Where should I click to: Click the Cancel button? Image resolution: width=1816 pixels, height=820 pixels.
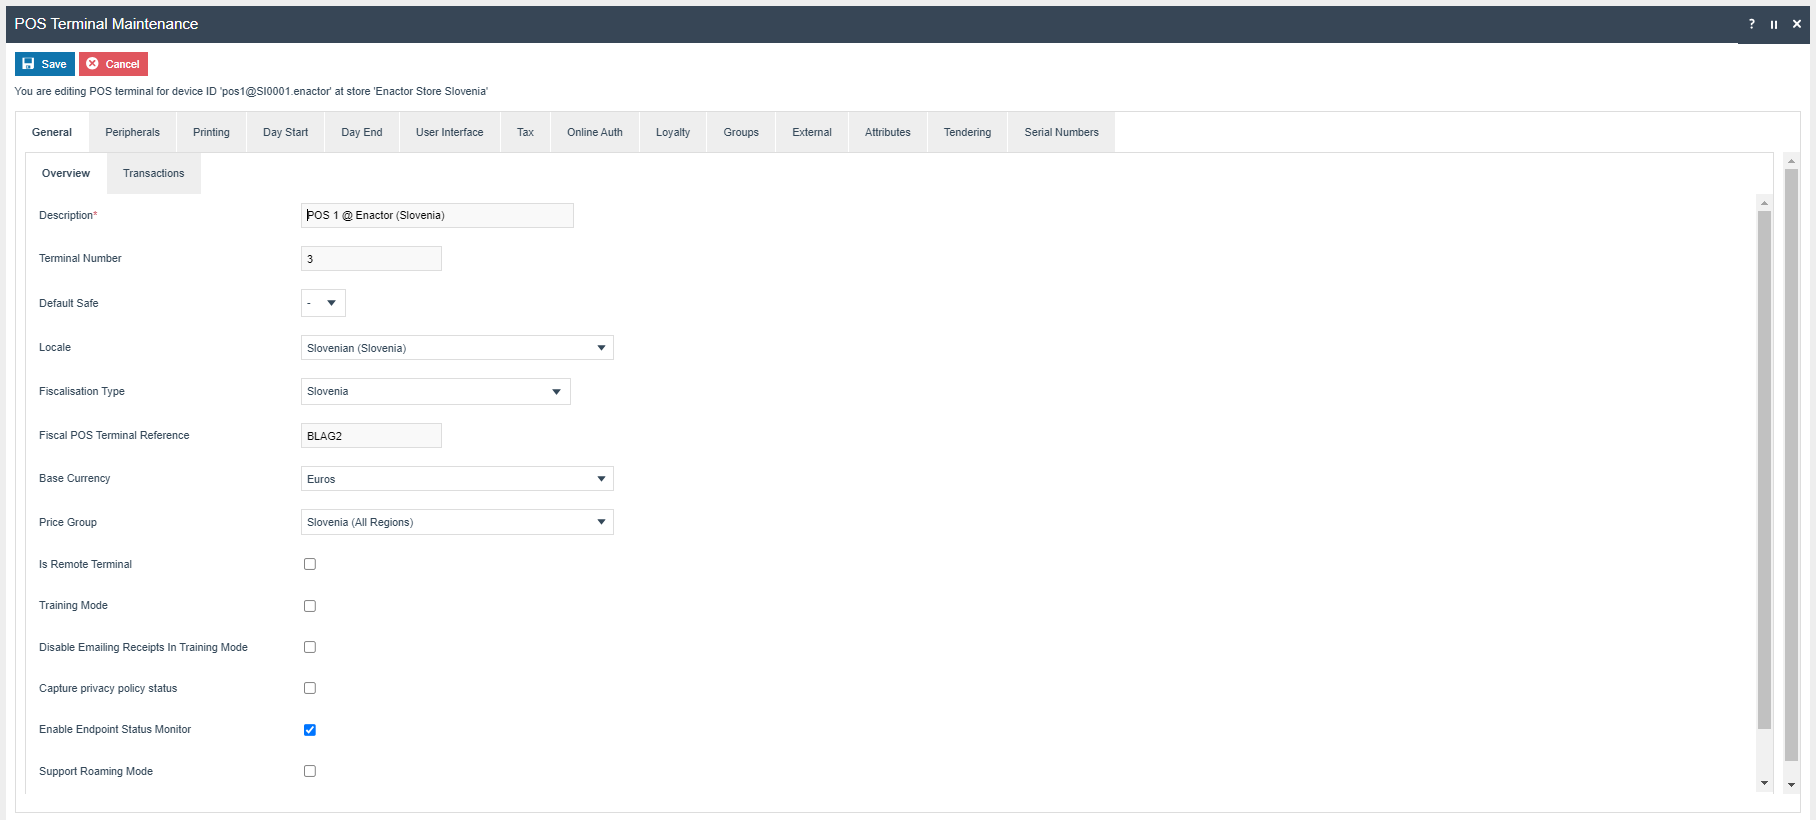point(113,64)
